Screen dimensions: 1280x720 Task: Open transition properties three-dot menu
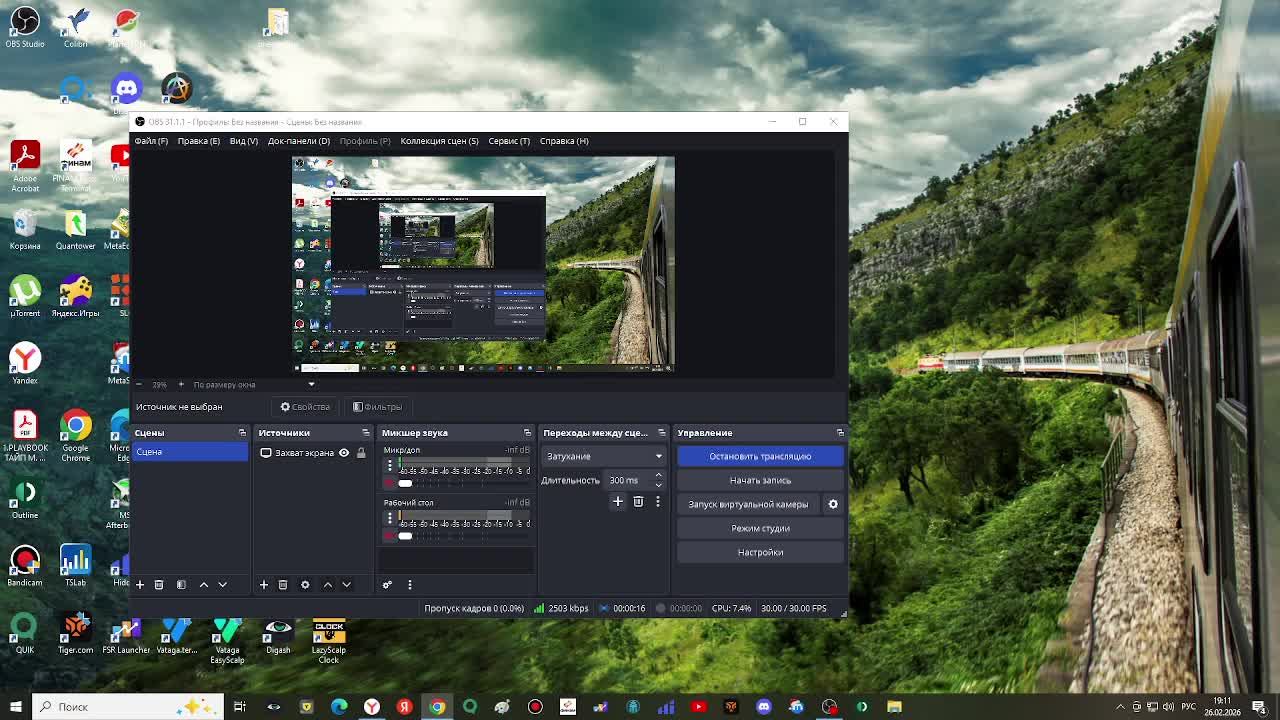tap(657, 502)
